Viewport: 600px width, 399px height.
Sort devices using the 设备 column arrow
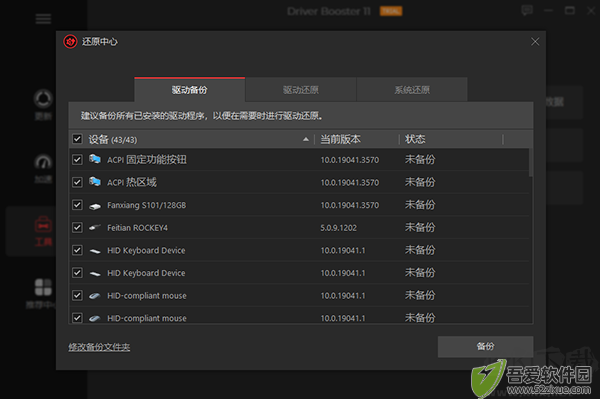306,139
